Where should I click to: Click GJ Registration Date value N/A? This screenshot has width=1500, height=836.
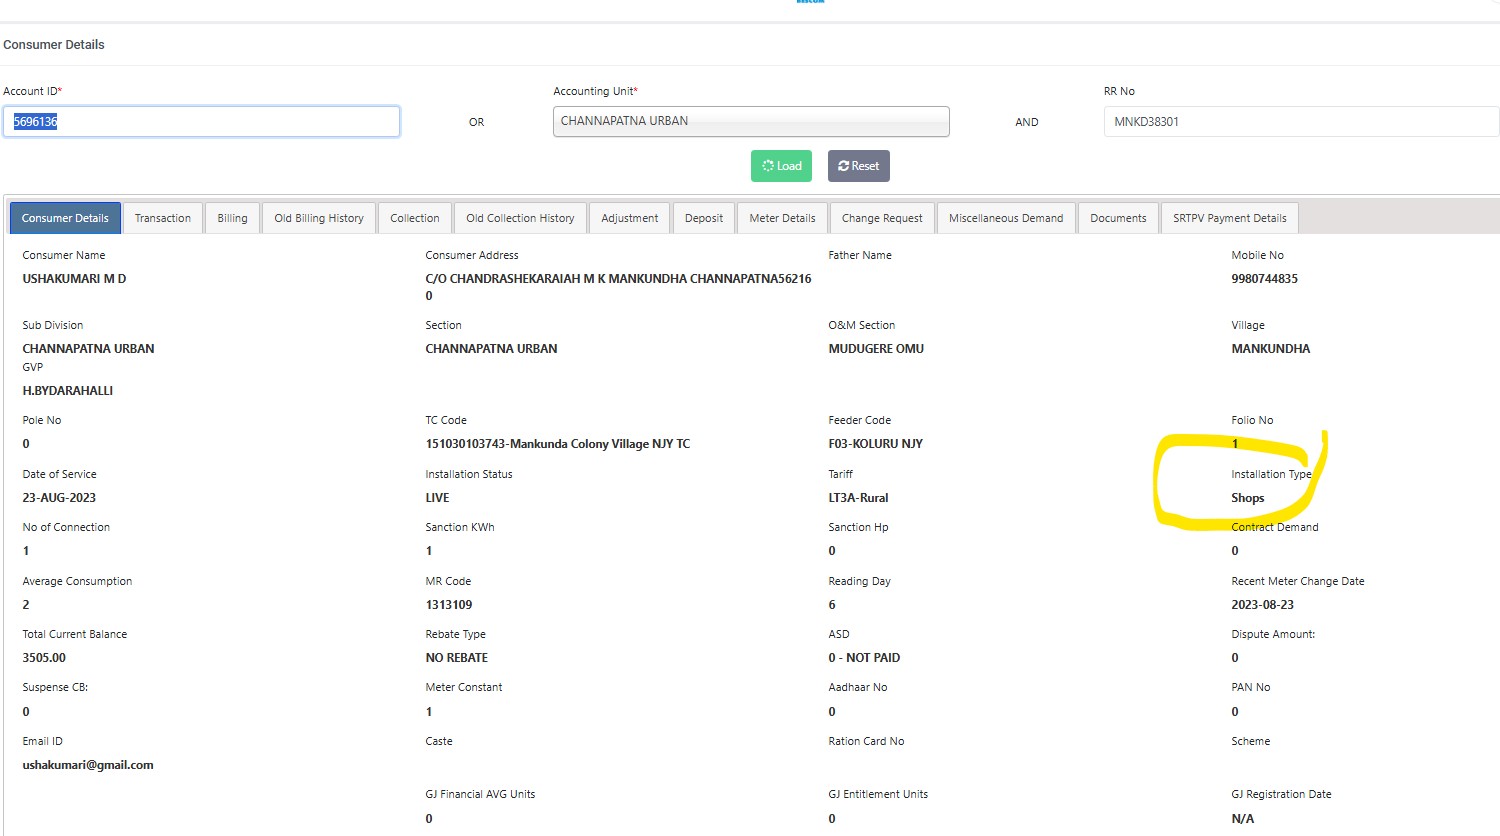[x=1242, y=819]
